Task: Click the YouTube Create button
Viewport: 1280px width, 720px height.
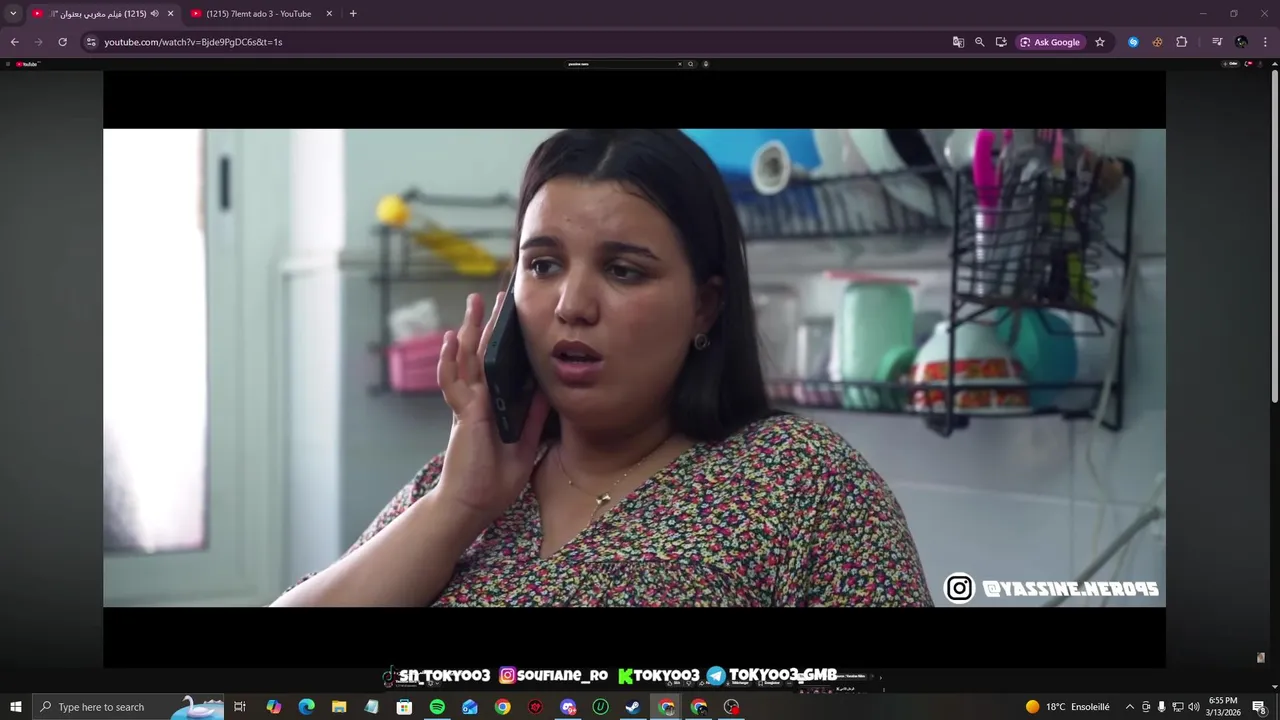Action: (x=1231, y=64)
